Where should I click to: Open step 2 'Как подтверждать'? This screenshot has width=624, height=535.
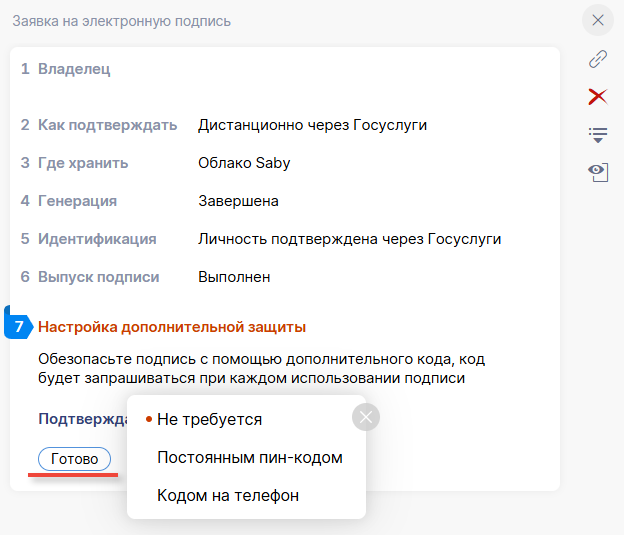107,125
